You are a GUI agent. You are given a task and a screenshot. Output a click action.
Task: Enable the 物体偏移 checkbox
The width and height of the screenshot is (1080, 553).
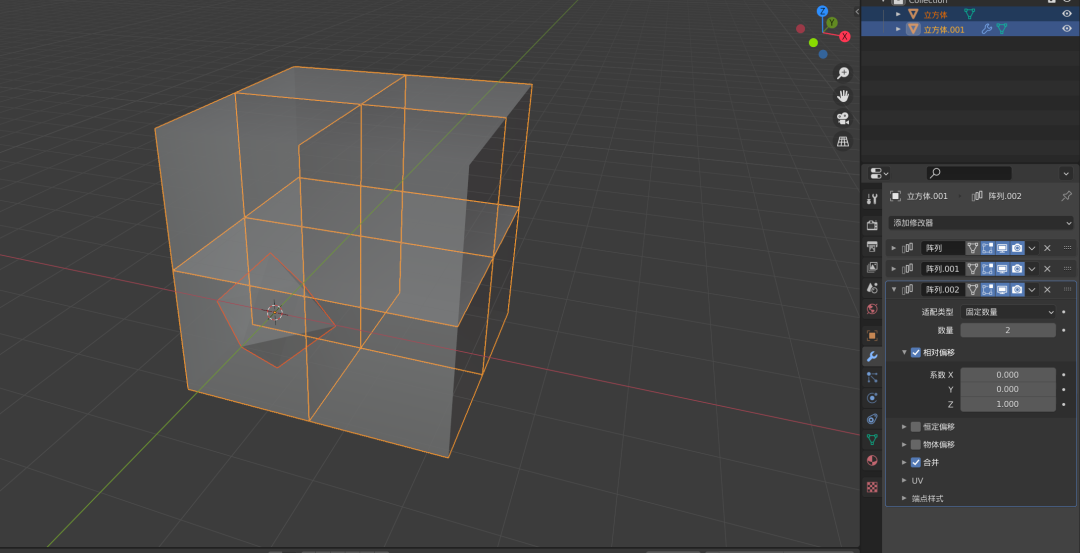tap(915, 444)
